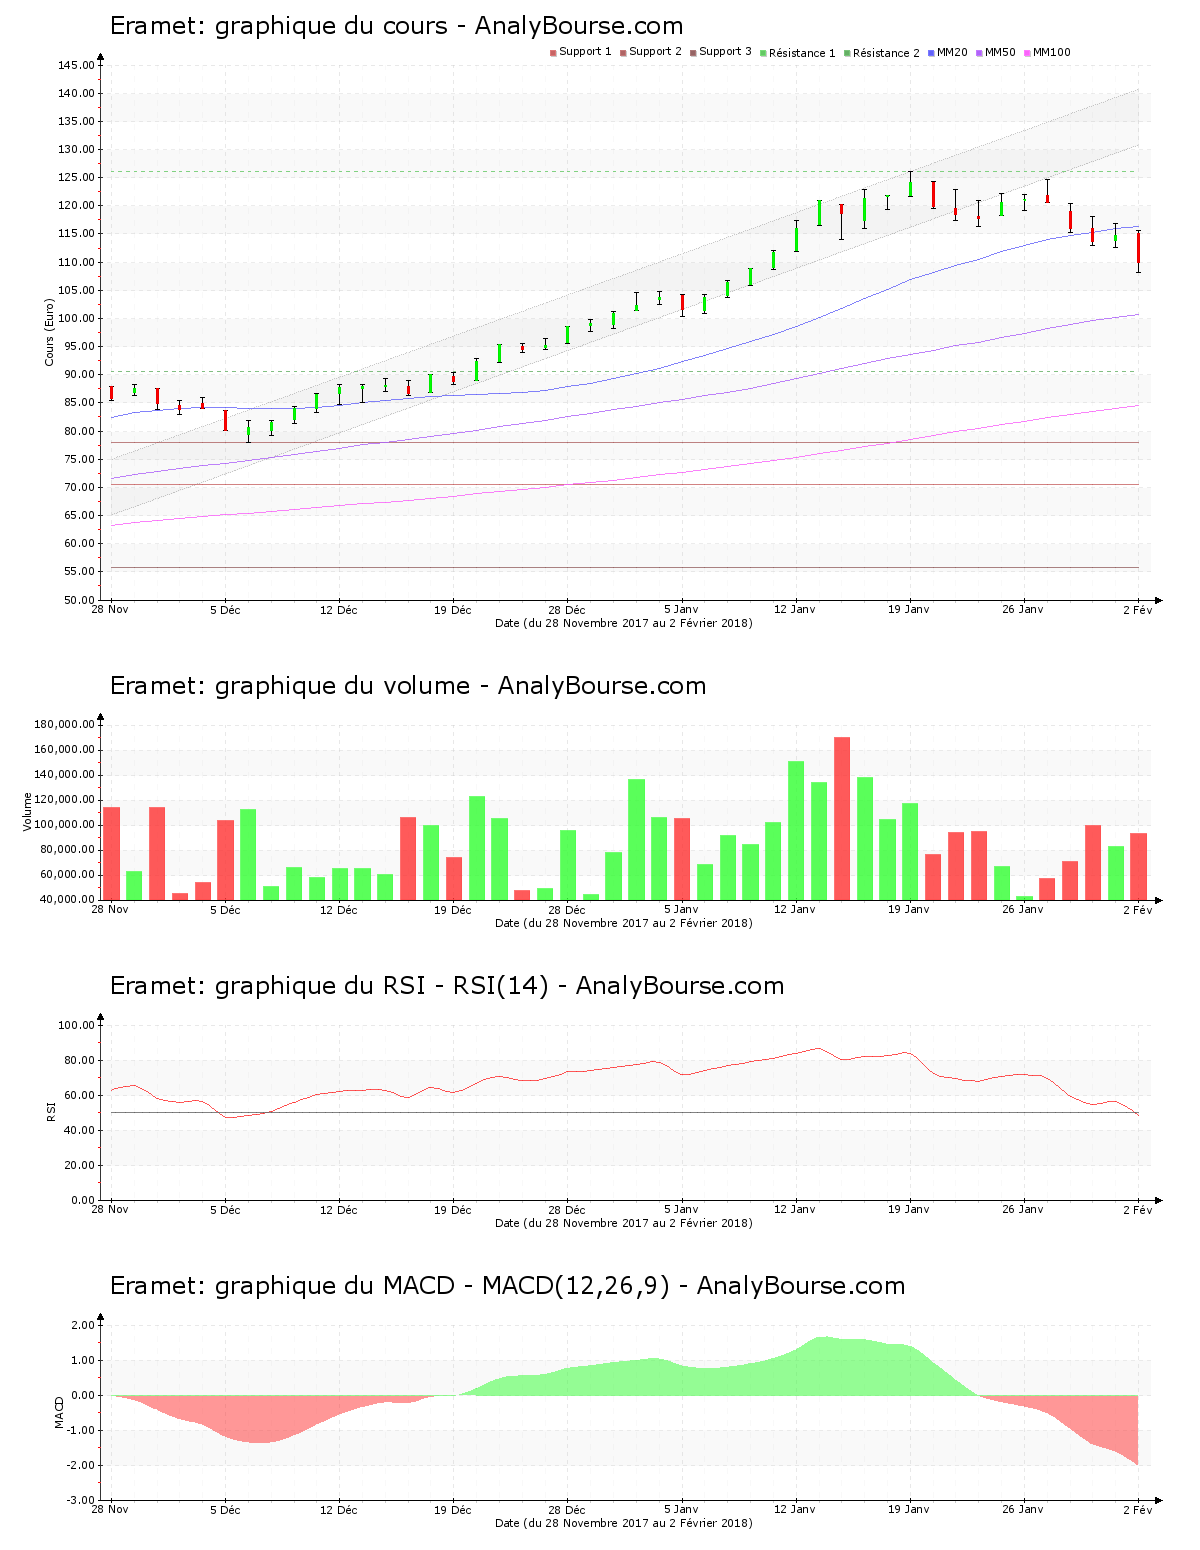Click the 145.00 label on price axis

pyautogui.click(x=76, y=65)
